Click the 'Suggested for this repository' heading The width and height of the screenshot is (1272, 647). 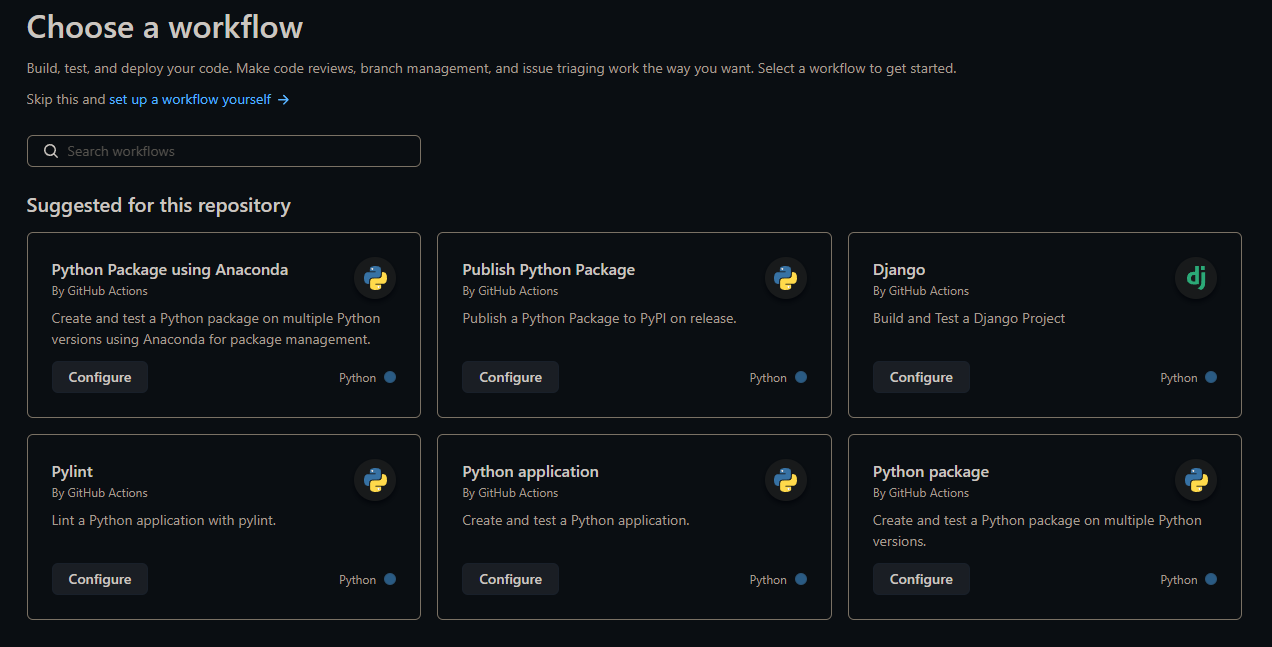pos(159,205)
